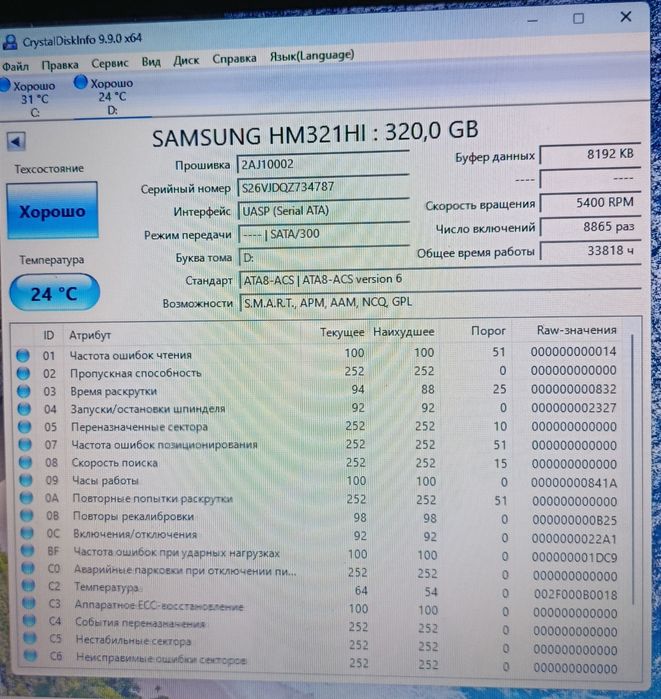
Task: Click status dot for attribute C4 row
Action: (29, 621)
